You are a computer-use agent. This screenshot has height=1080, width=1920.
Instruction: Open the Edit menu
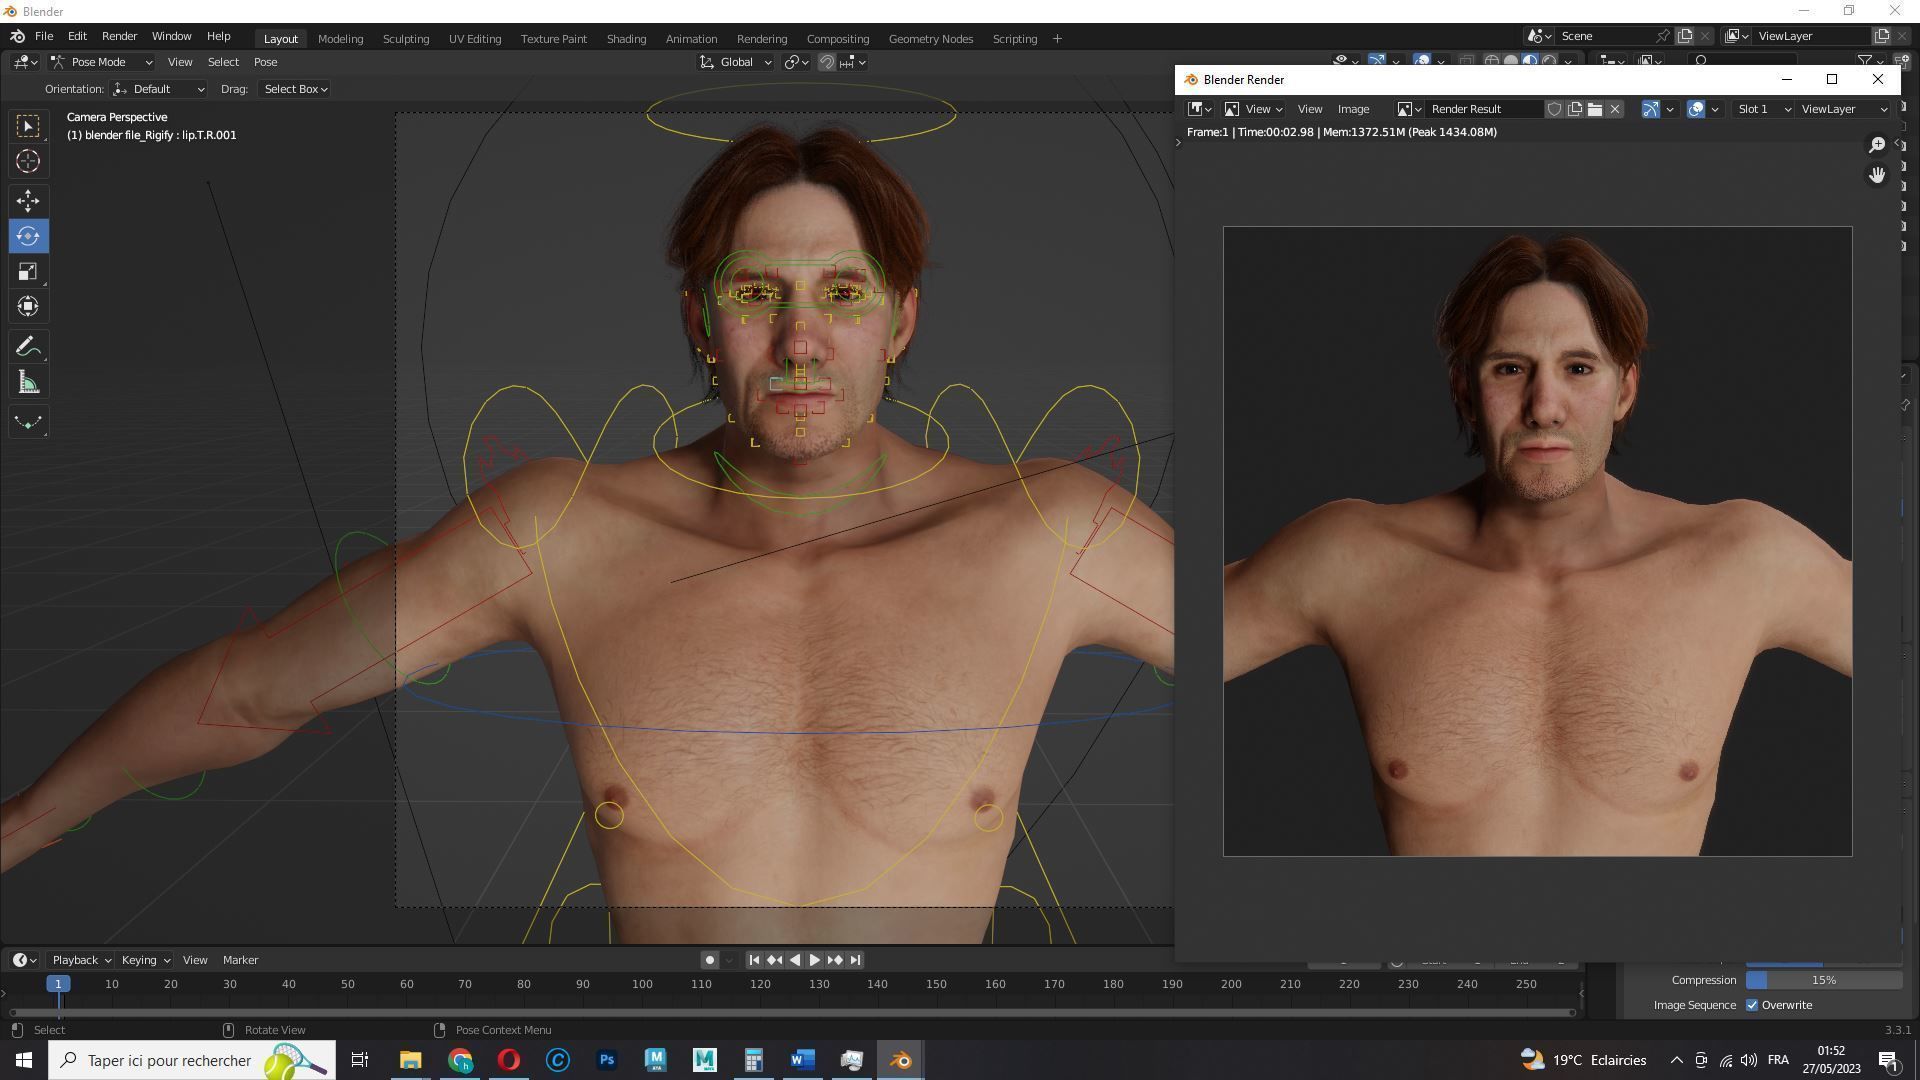[x=77, y=36]
